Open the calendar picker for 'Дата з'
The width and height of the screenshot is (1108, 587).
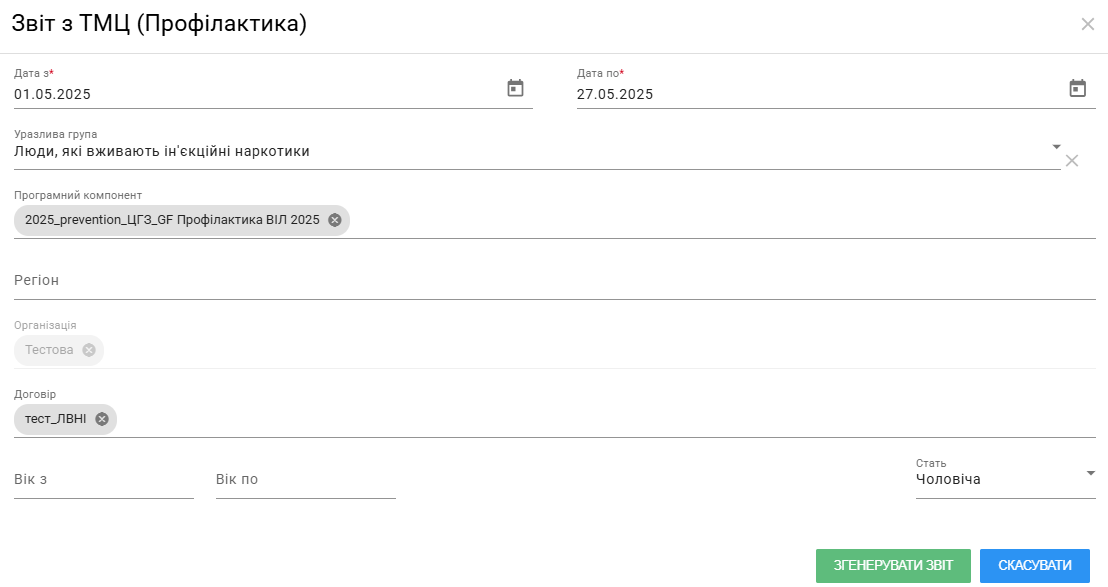click(515, 88)
